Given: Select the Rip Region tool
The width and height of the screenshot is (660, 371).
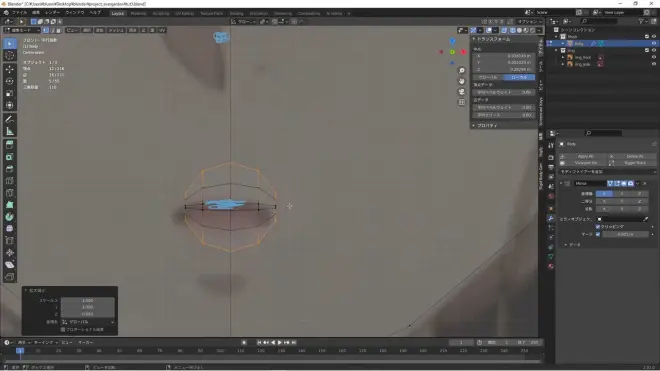Looking at the screenshot, I should pos(10,277).
